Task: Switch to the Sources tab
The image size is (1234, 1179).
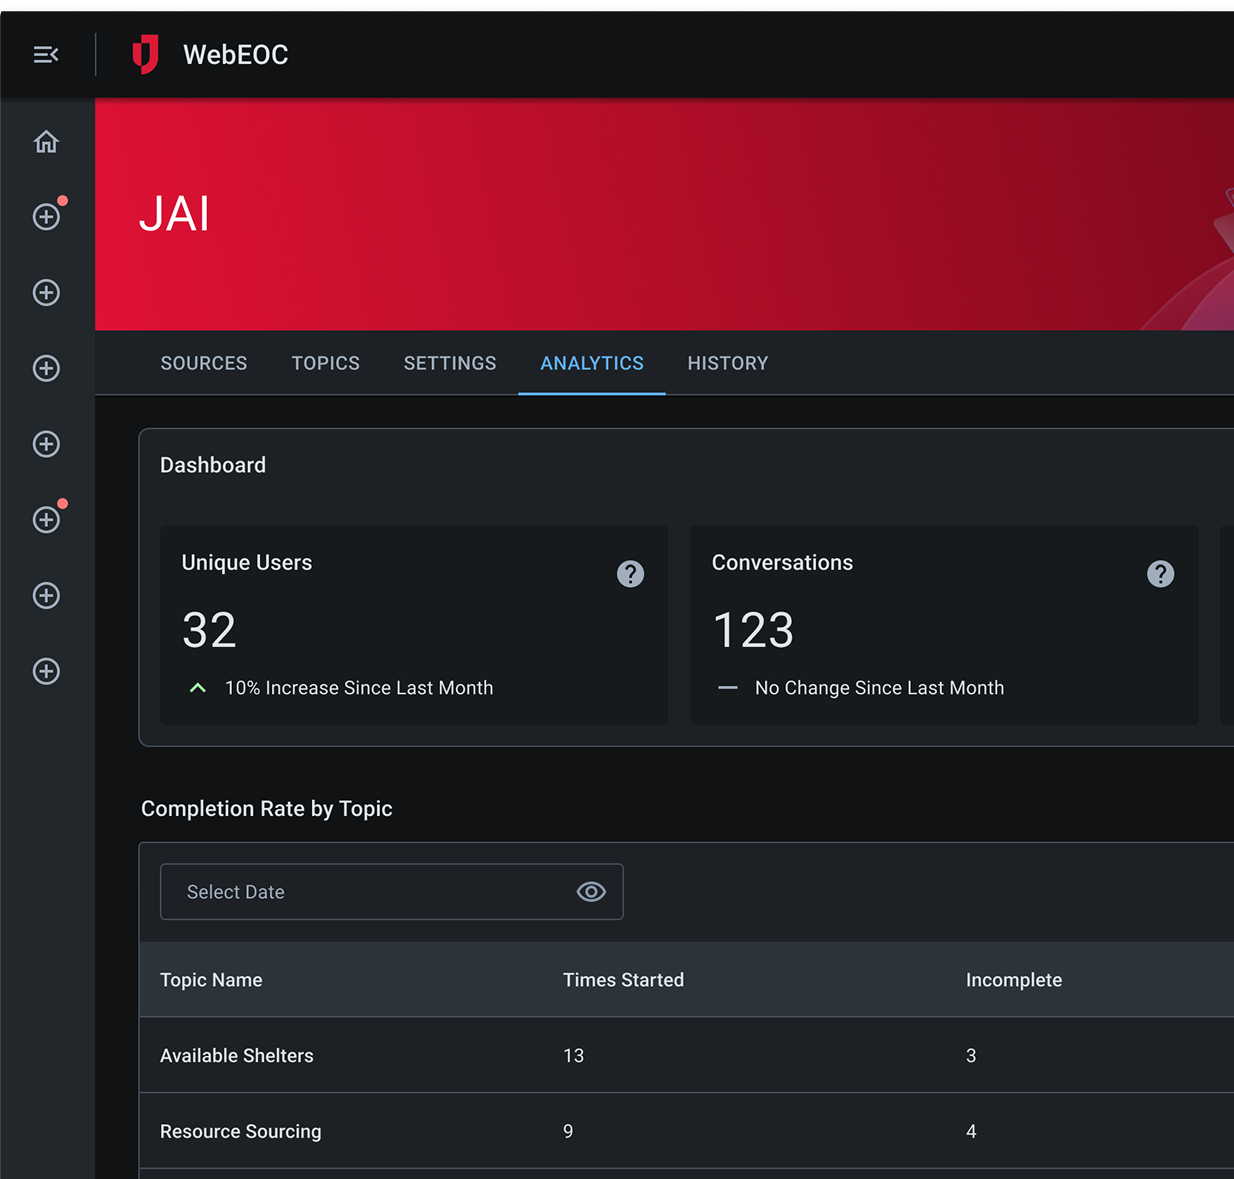Action: (204, 363)
